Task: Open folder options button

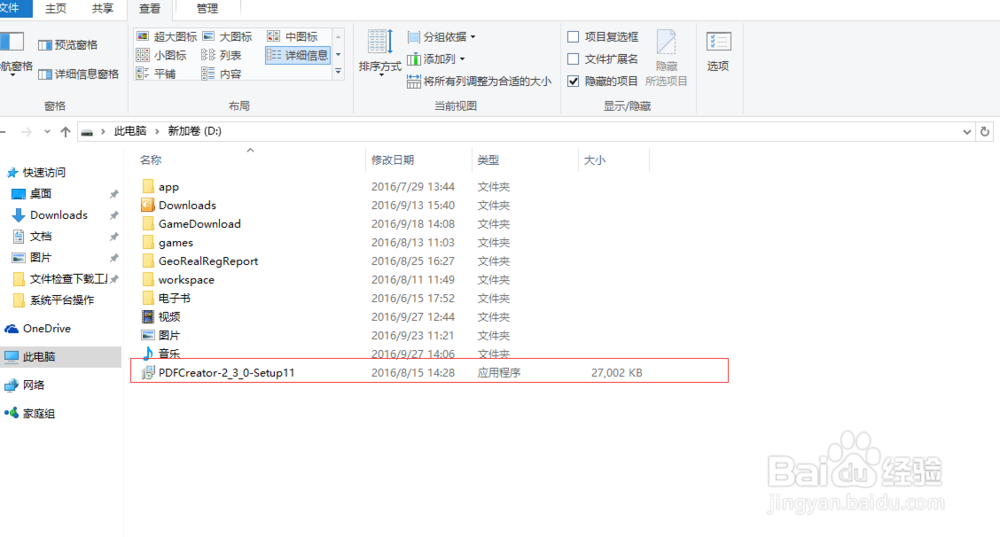Action: tap(718, 52)
